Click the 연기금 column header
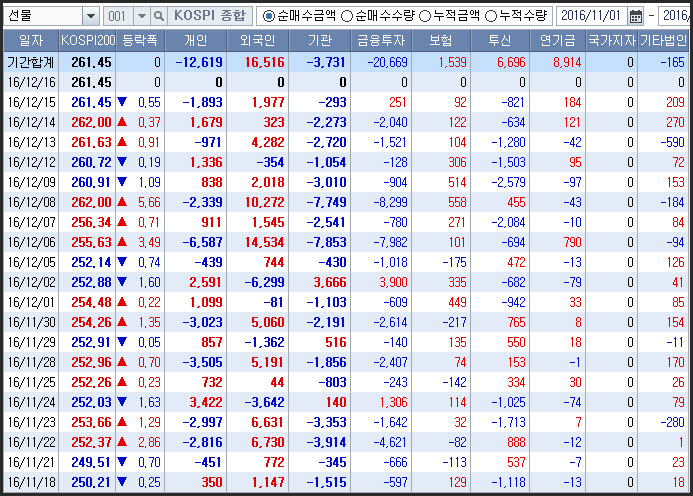The height and width of the screenshot is (496, 693). 558,41
